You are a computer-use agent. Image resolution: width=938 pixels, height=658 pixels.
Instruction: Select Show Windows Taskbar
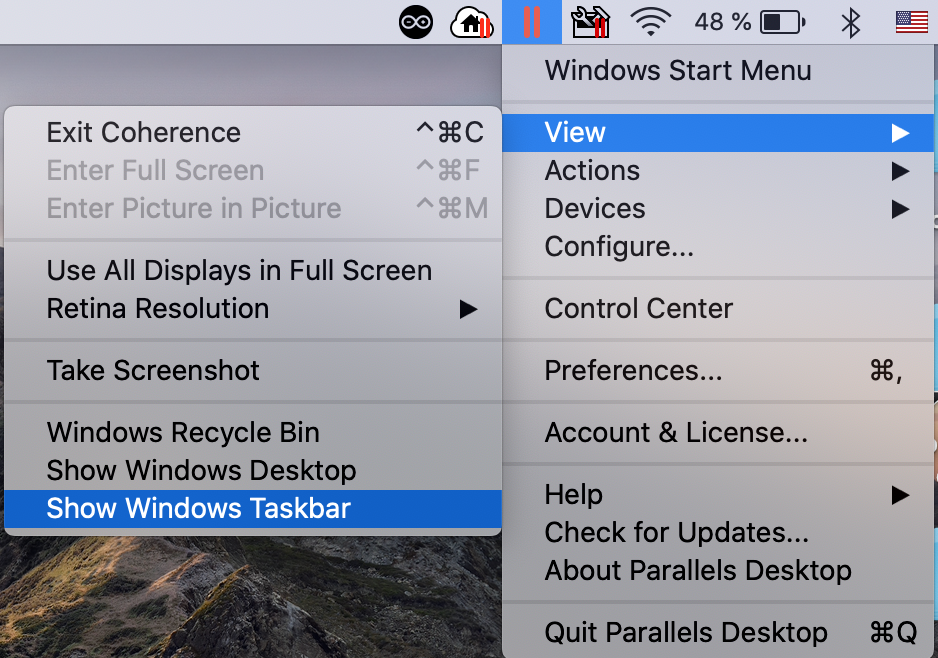point(253,508)
